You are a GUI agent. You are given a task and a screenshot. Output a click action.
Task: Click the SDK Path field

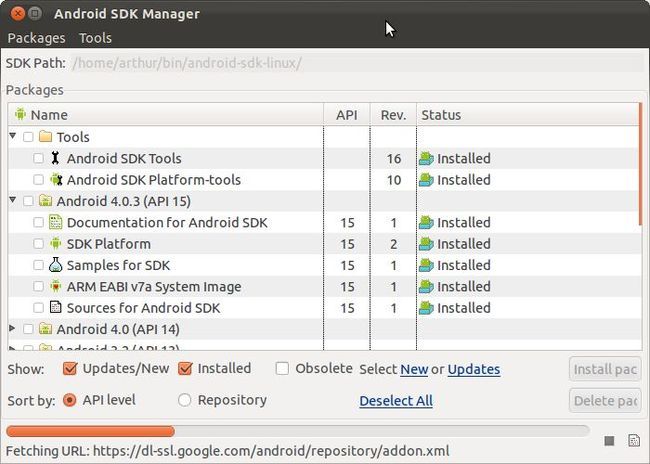pos(358,63)
